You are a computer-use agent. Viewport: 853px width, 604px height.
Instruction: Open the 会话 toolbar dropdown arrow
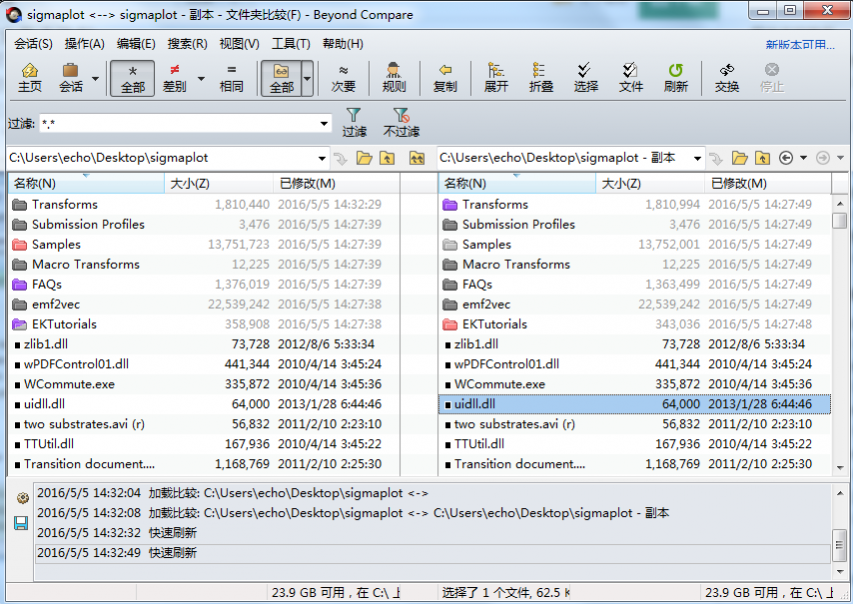96,78
